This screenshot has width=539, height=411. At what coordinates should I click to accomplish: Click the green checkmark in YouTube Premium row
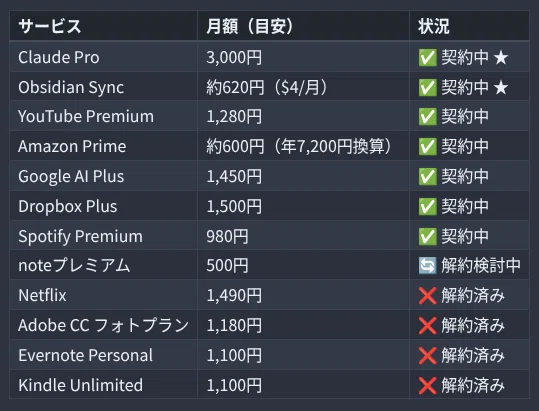click(x=427, y=117)
